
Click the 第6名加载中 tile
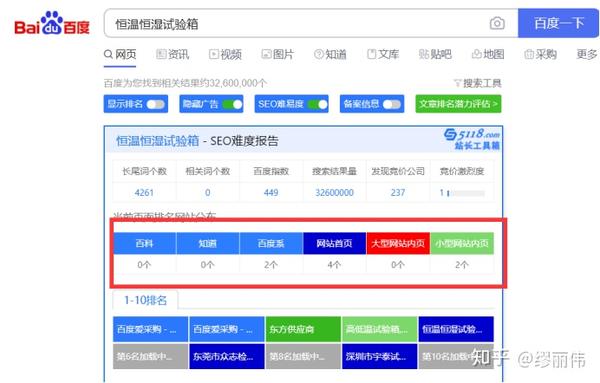coord(150,356)
